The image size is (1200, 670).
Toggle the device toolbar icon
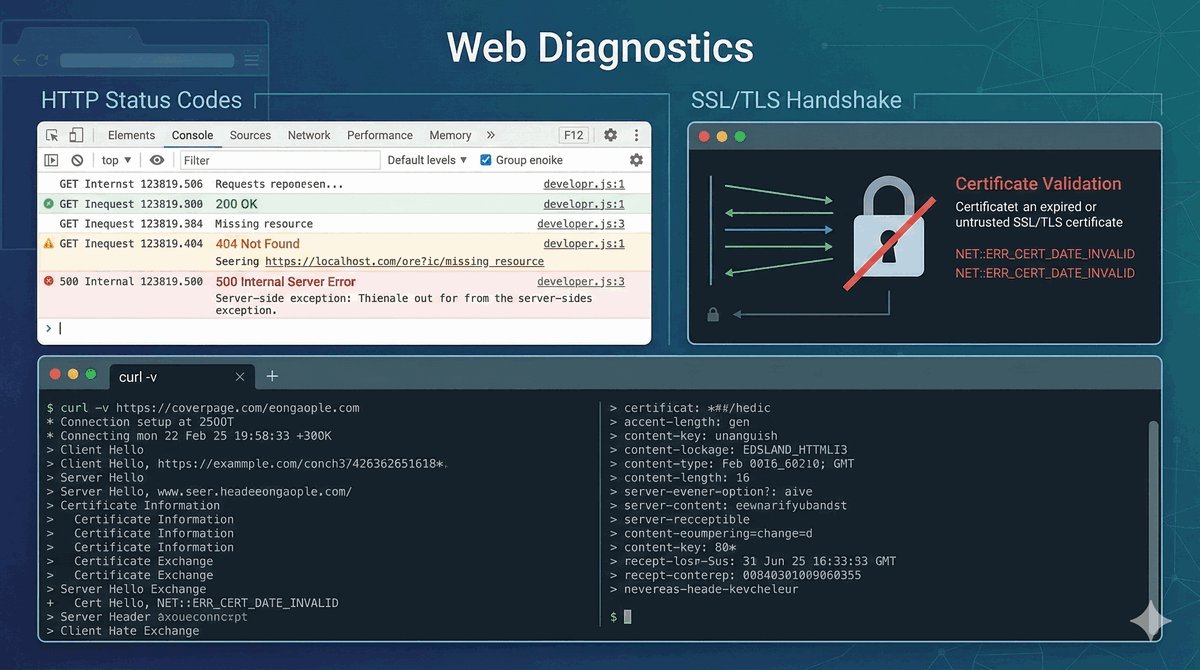pos(76,135)
